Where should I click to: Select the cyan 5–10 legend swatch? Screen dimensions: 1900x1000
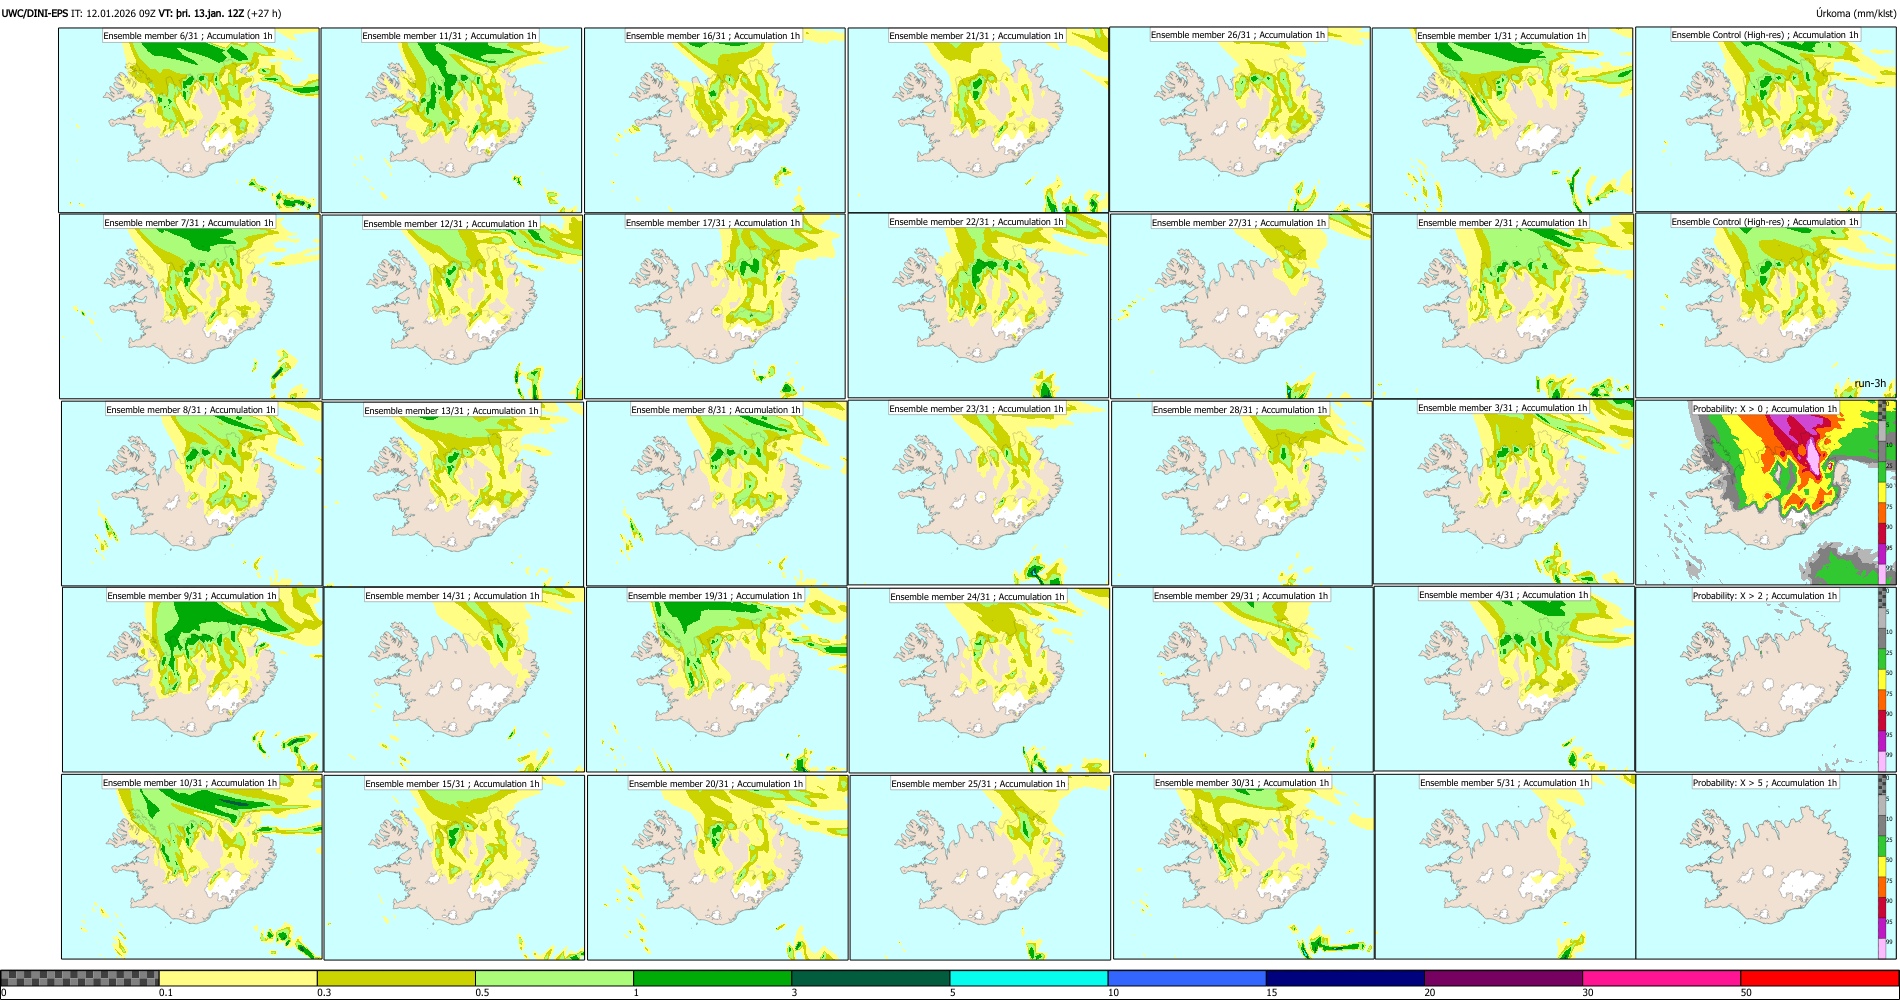1029,978
